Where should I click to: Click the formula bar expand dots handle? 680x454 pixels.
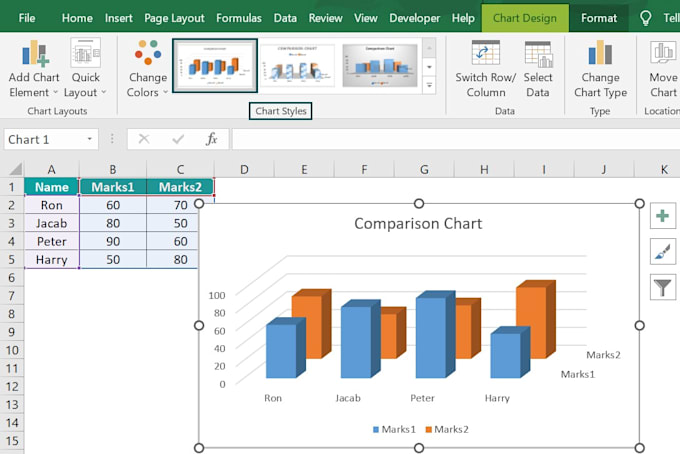(x=112, y=139)
